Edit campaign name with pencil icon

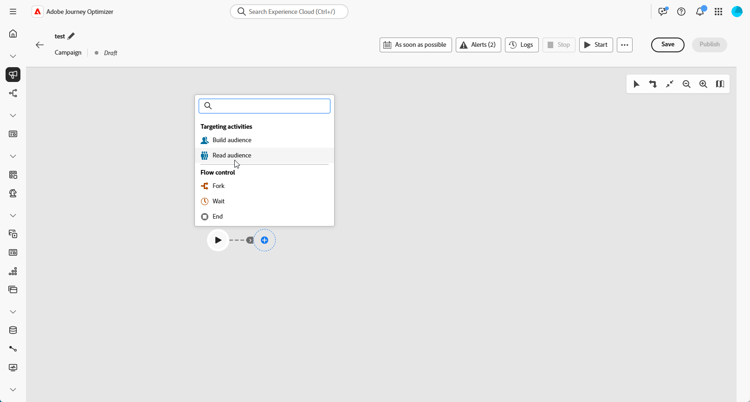click(71, 36)
